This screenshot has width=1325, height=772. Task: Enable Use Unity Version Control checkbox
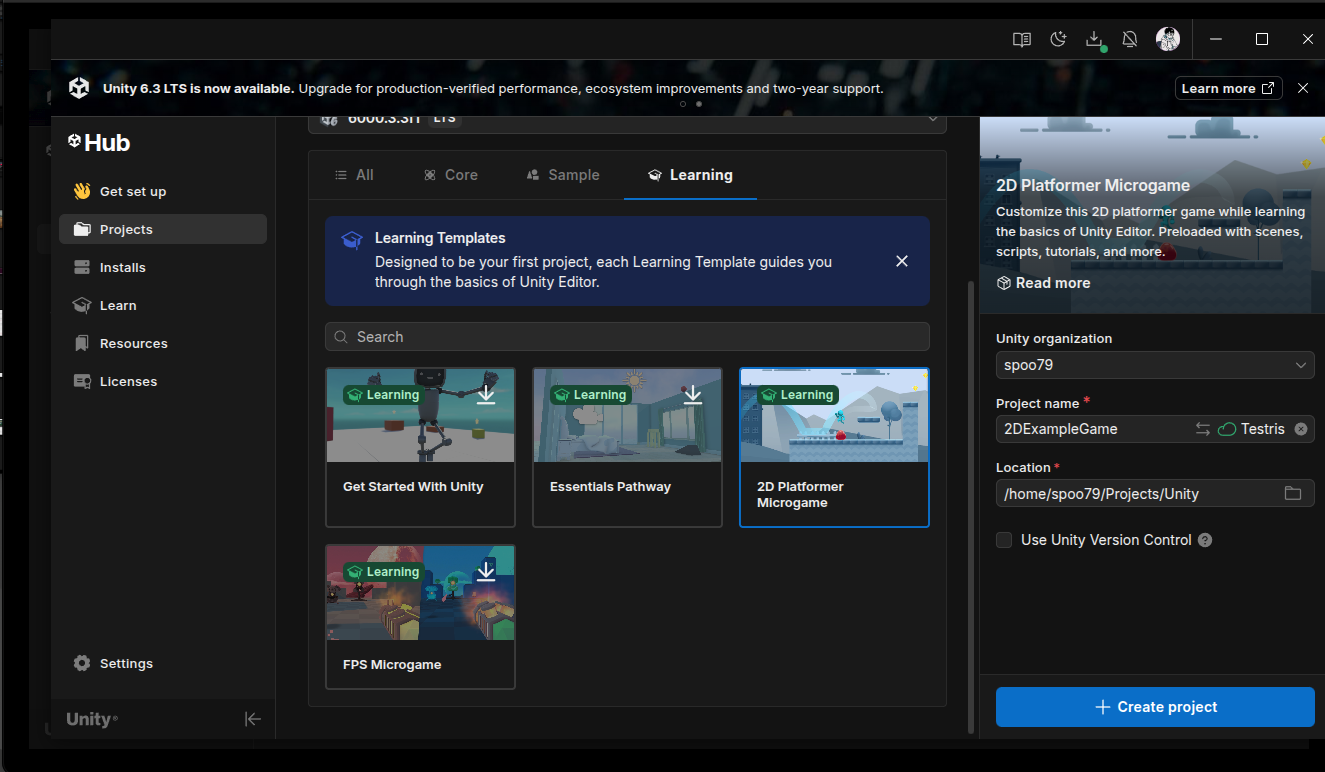coord(1004,540)
